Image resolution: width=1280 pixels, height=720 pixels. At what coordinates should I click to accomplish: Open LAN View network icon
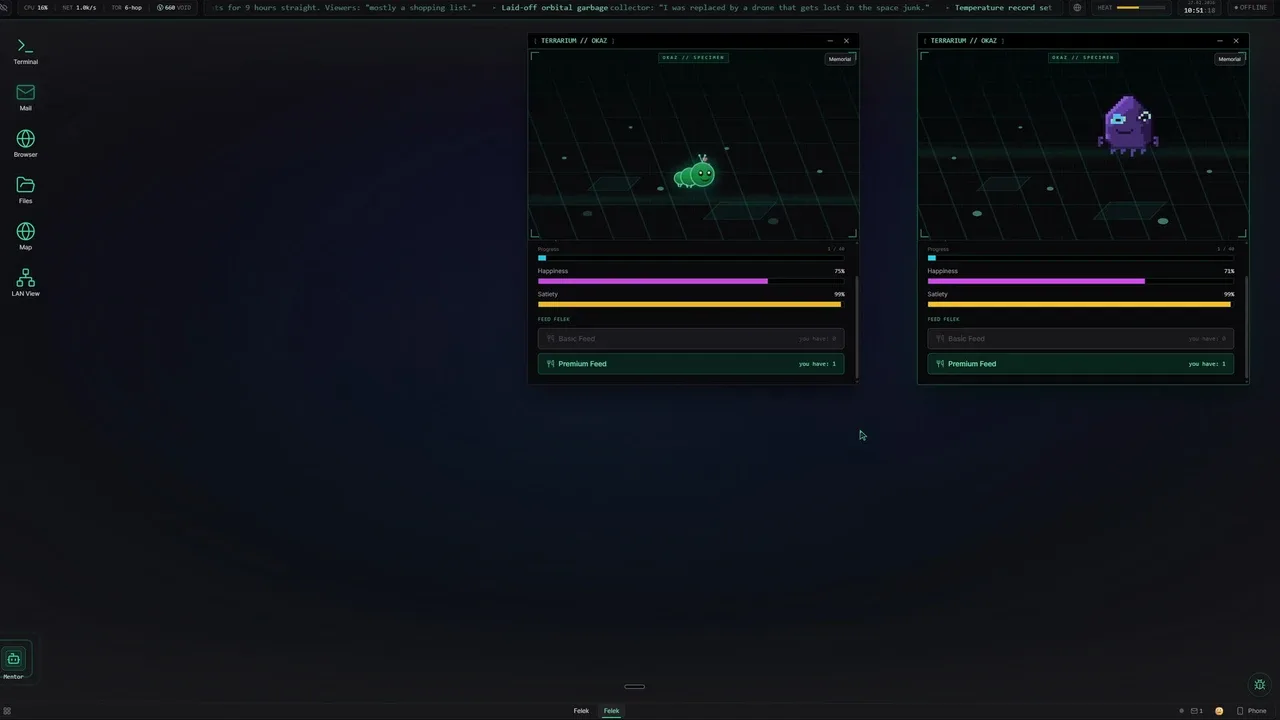tap(25, 282)
